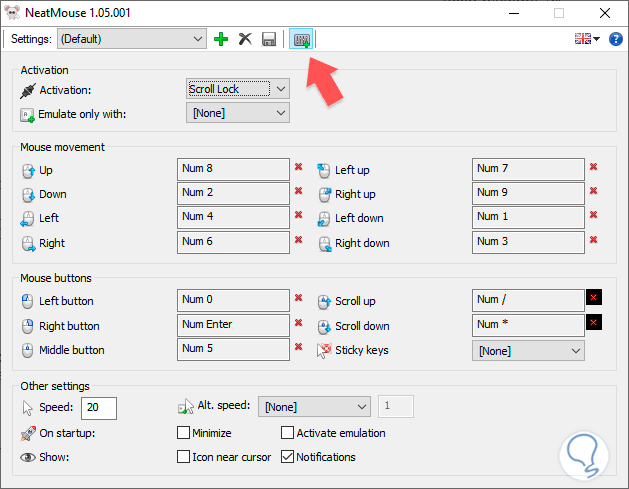This screenshot has height=489, width=629.
Task: Click the Left button field Num 0
Action: (x=233, y=300)
